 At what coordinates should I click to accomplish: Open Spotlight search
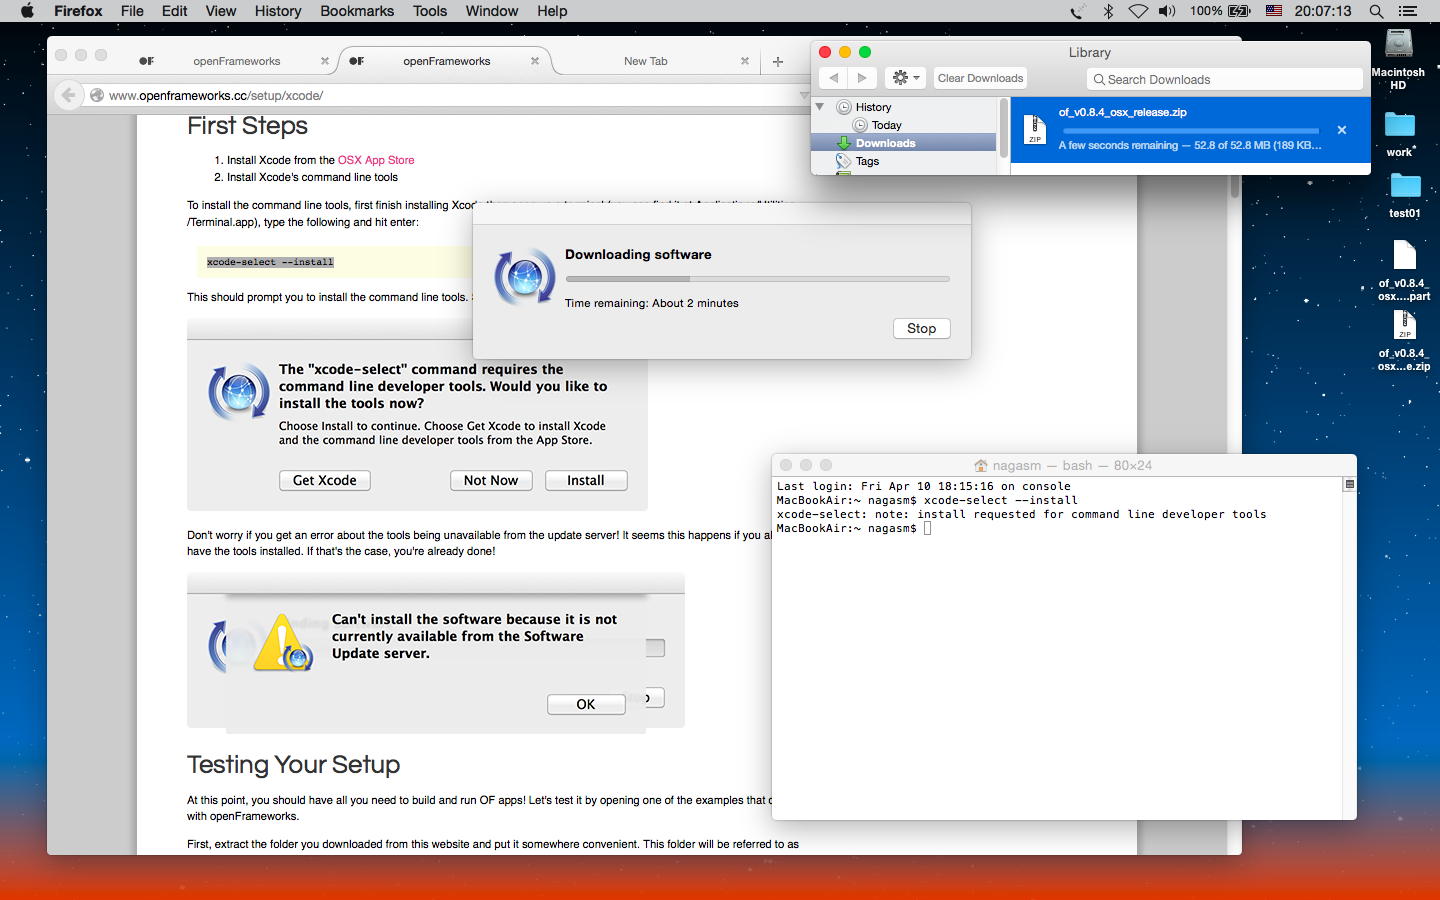click(1376, 11)
